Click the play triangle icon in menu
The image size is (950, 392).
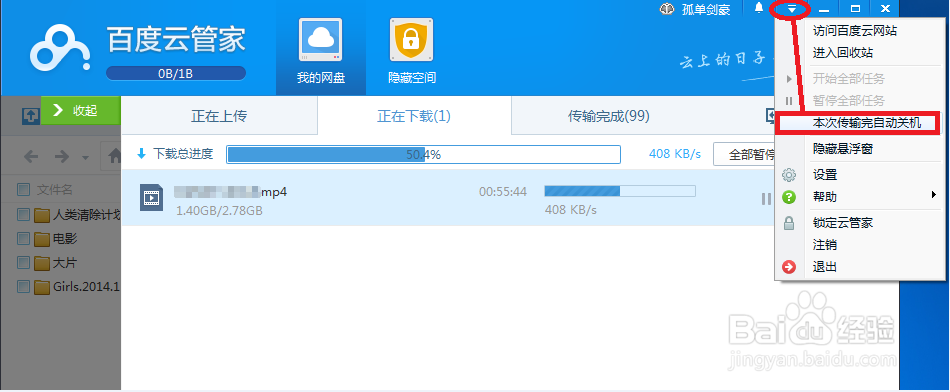pyautogui.click(x=789, y=79)
